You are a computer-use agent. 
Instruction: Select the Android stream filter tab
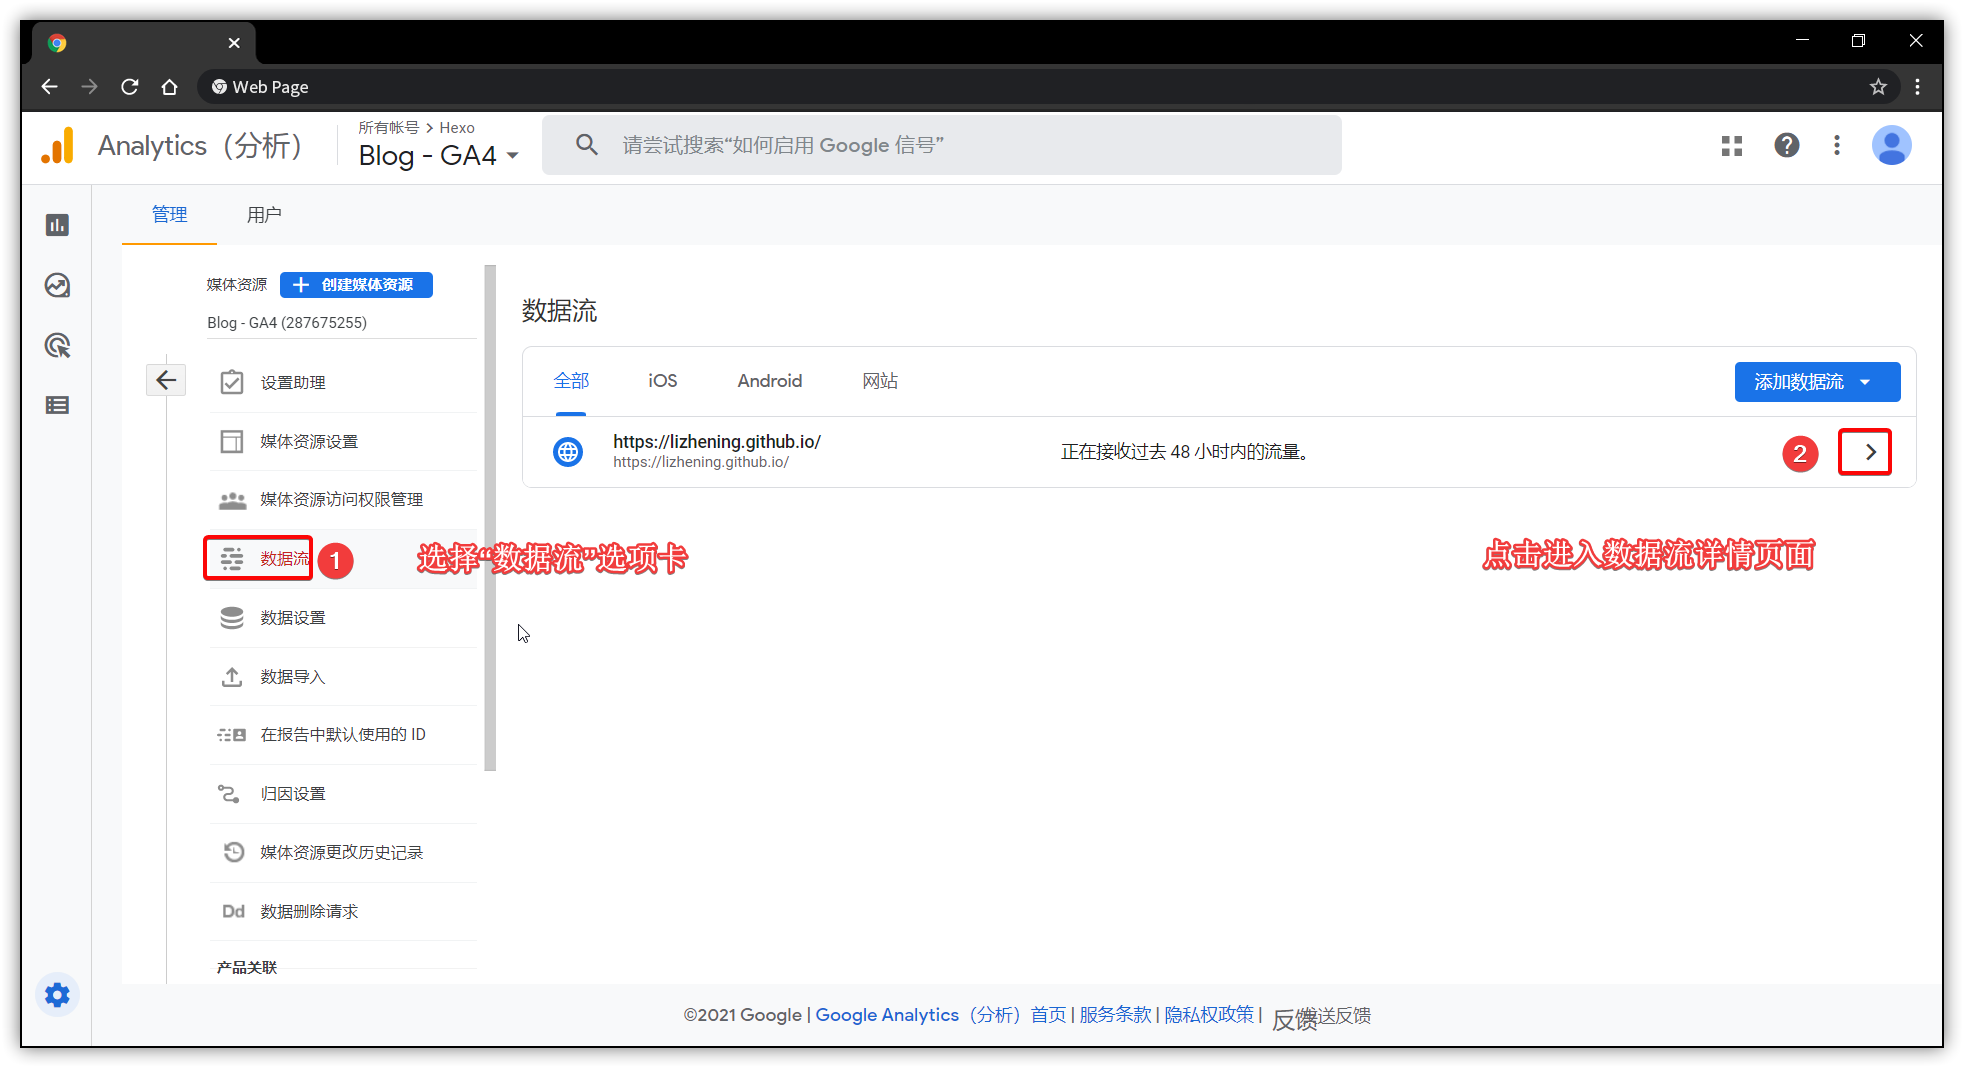pos(769,381)
